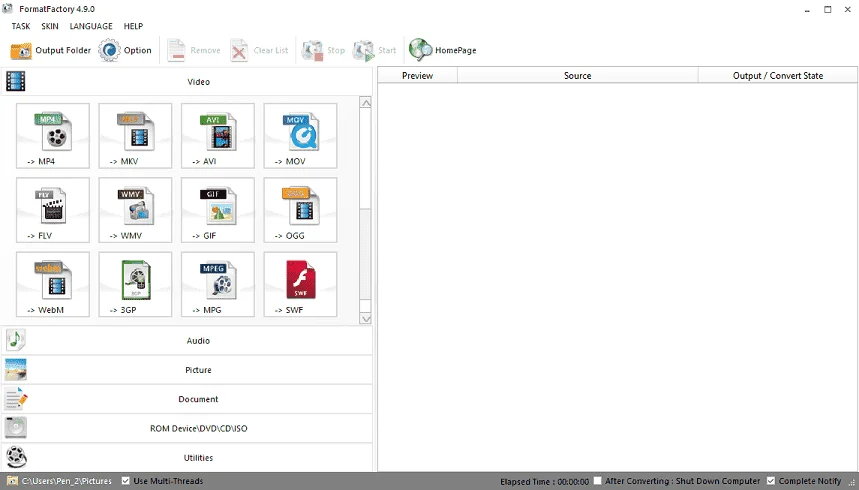
Task: Open the Output Folder toolbar button
Action: (50, 50)
